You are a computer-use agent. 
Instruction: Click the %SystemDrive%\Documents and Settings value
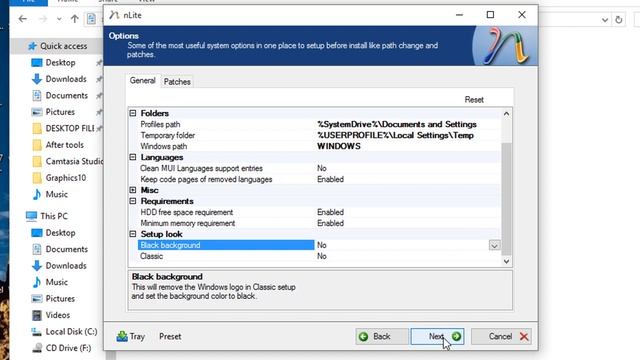click(397, 124)
